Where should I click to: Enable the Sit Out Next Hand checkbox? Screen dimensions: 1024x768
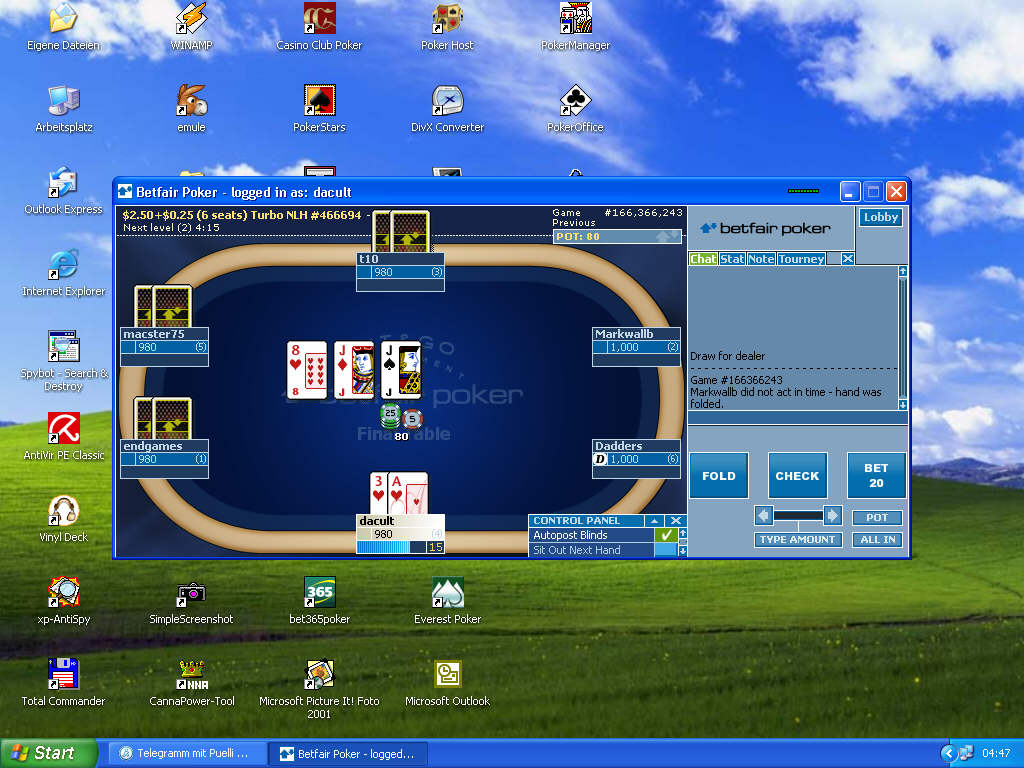(x=666, y=550)
